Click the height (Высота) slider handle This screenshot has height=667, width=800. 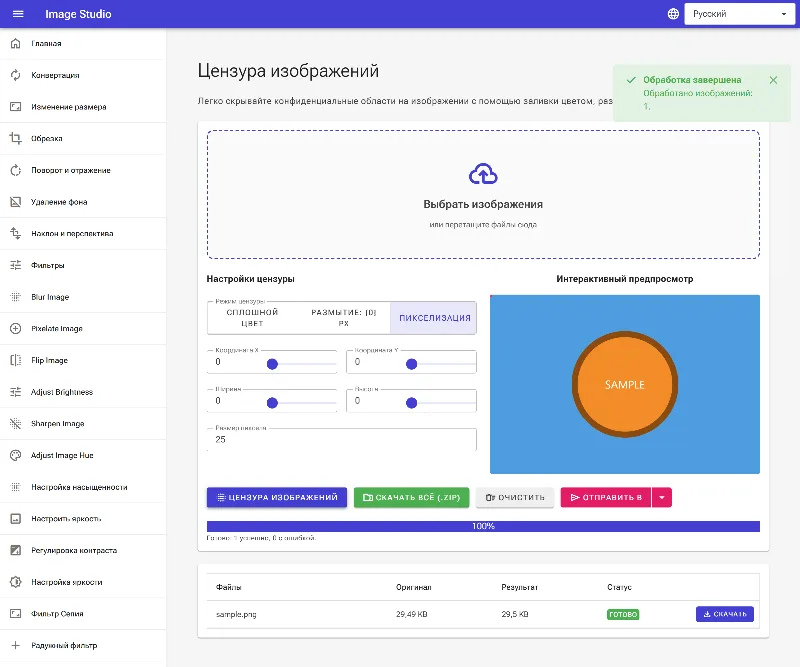tap(412, 403)
